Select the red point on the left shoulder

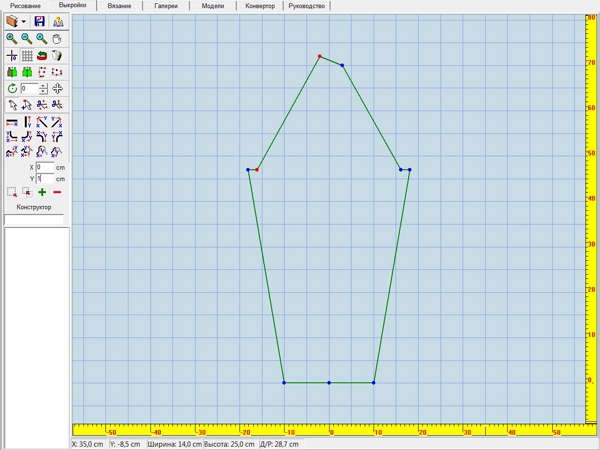257,170
